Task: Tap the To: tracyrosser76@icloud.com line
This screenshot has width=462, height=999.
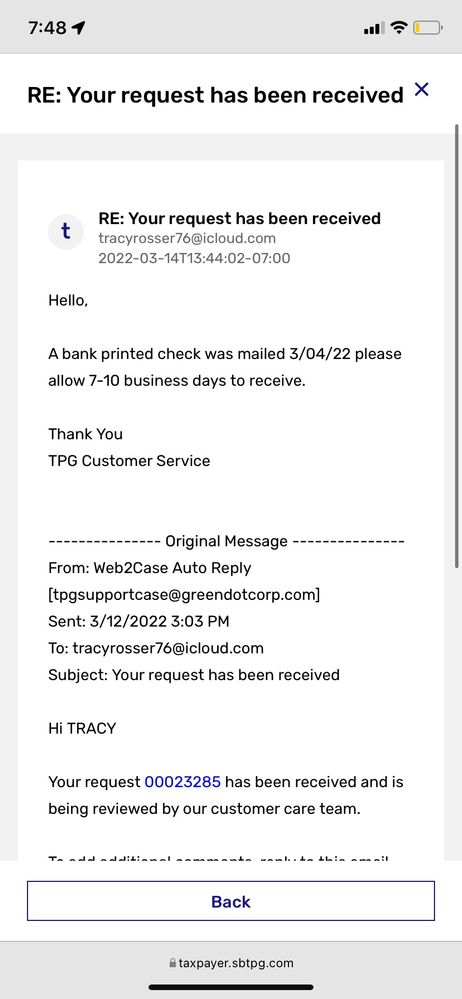Action: click(156, 648)
